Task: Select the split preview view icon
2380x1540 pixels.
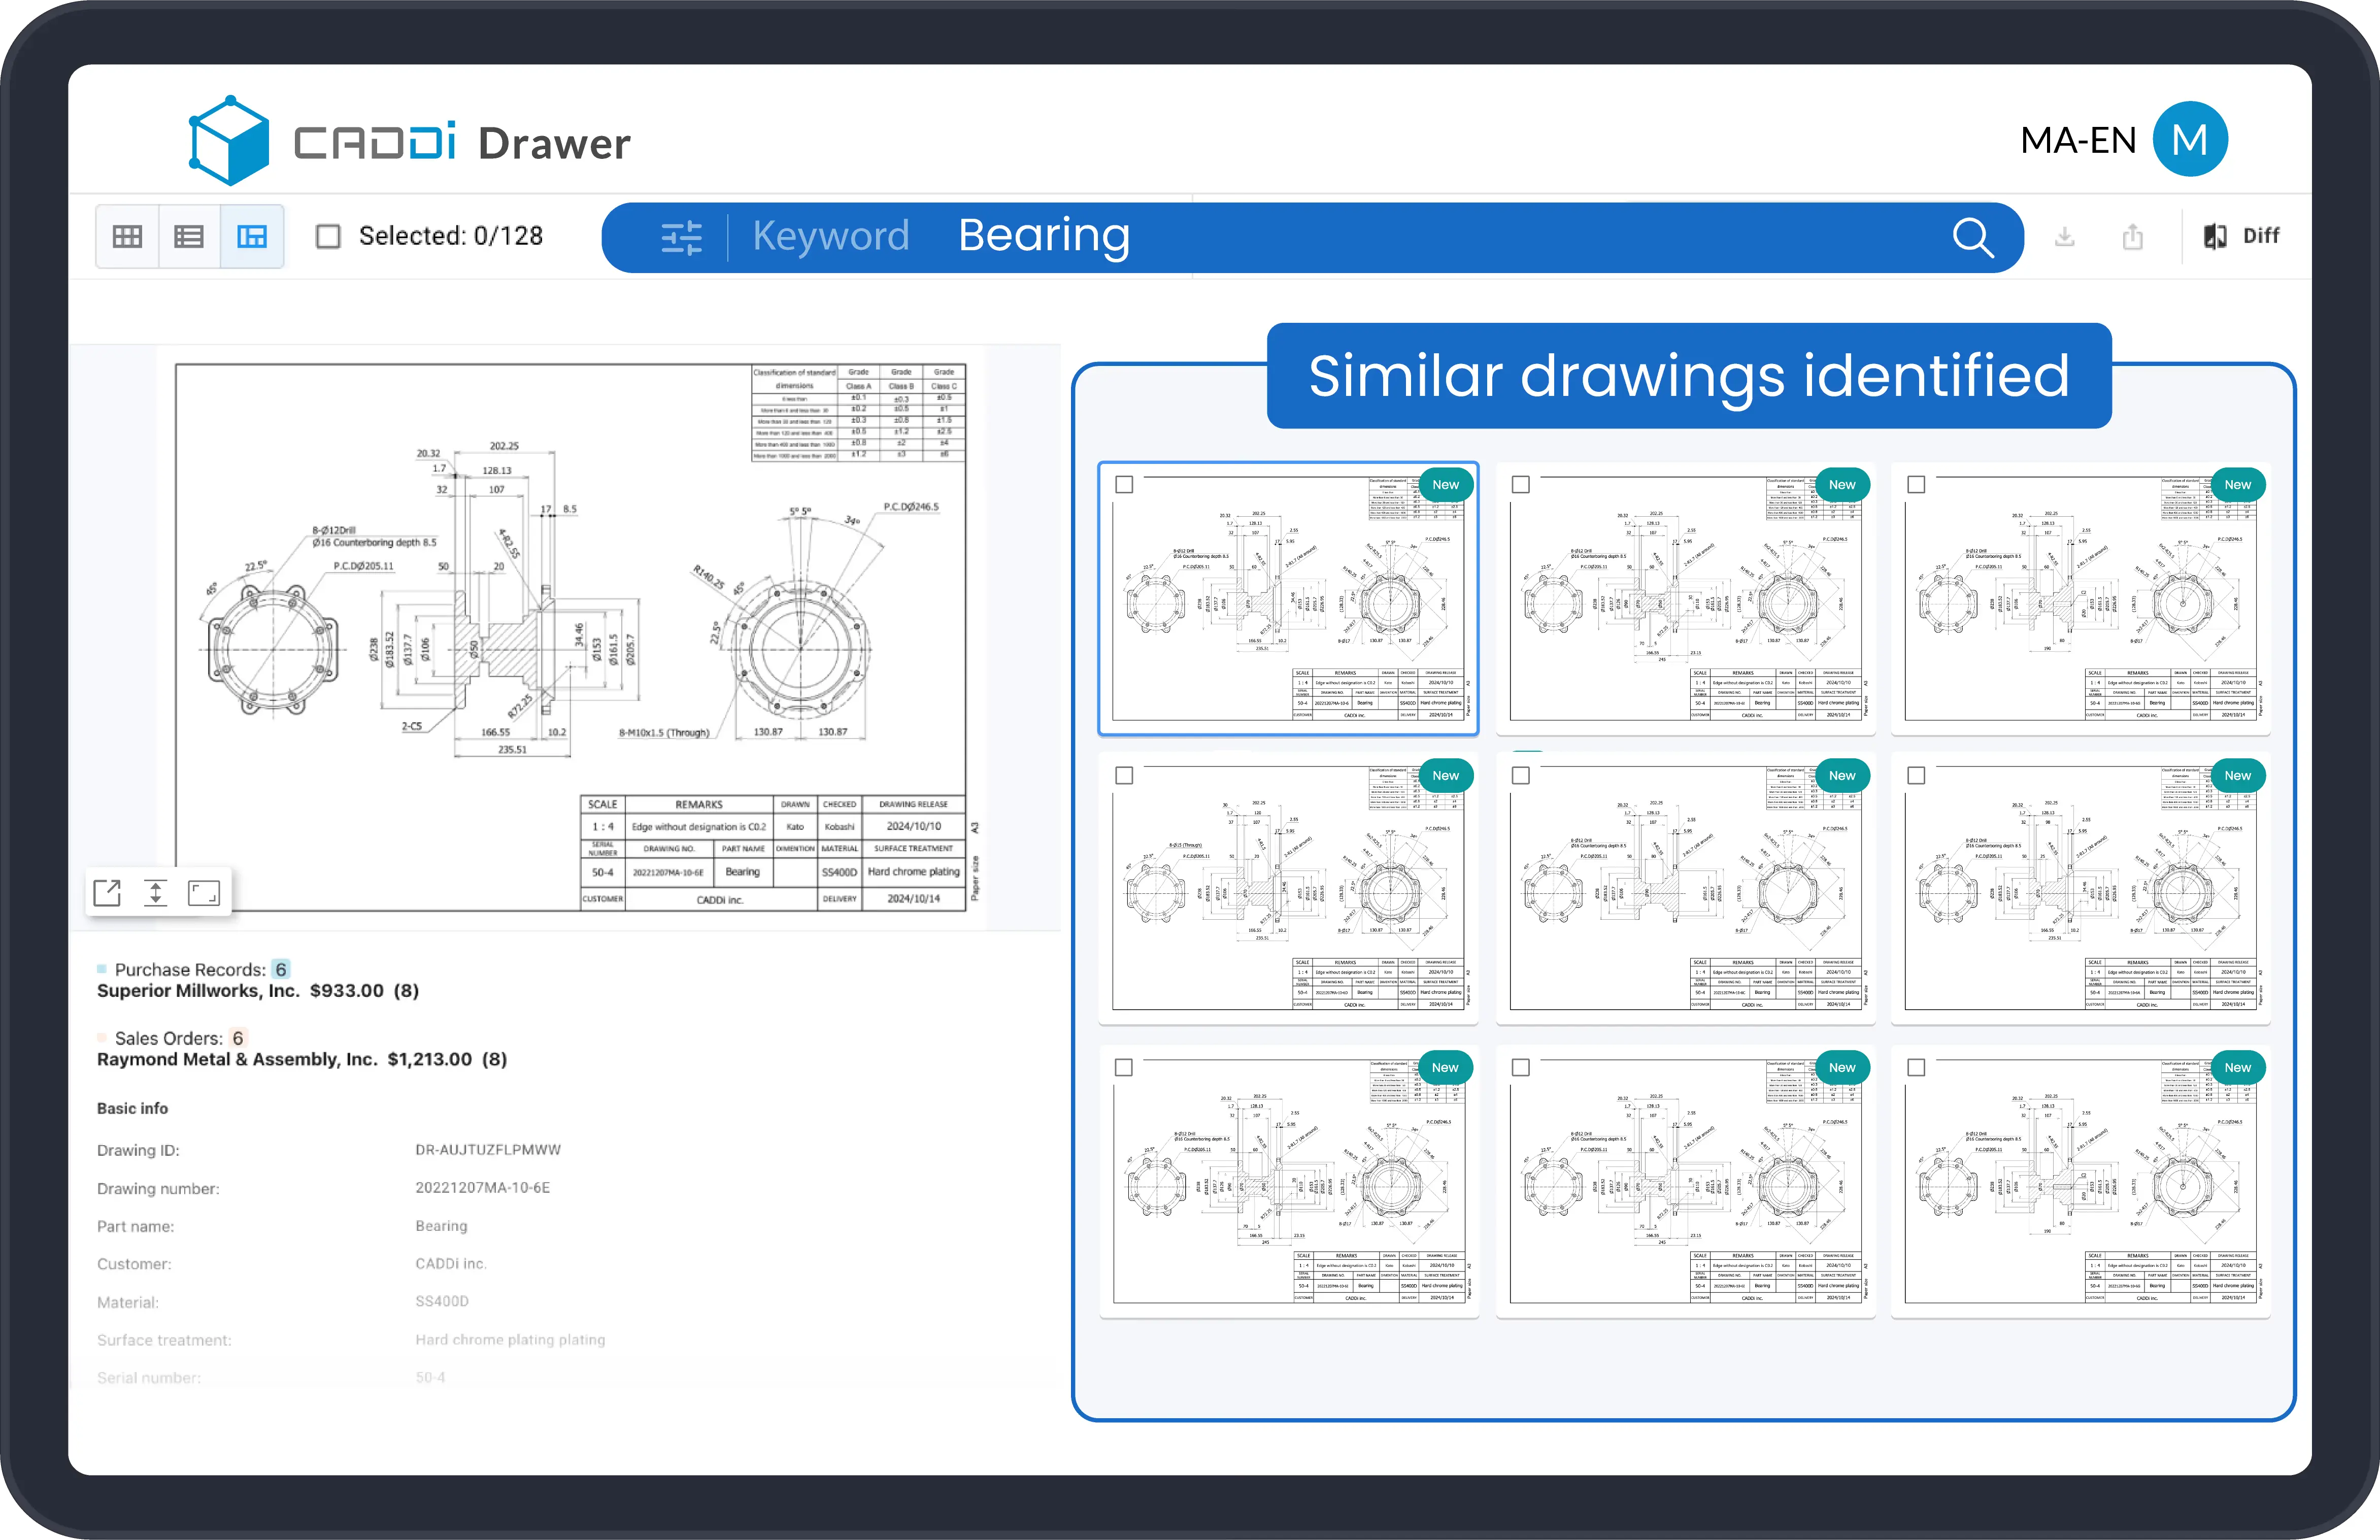Action: 252,237
